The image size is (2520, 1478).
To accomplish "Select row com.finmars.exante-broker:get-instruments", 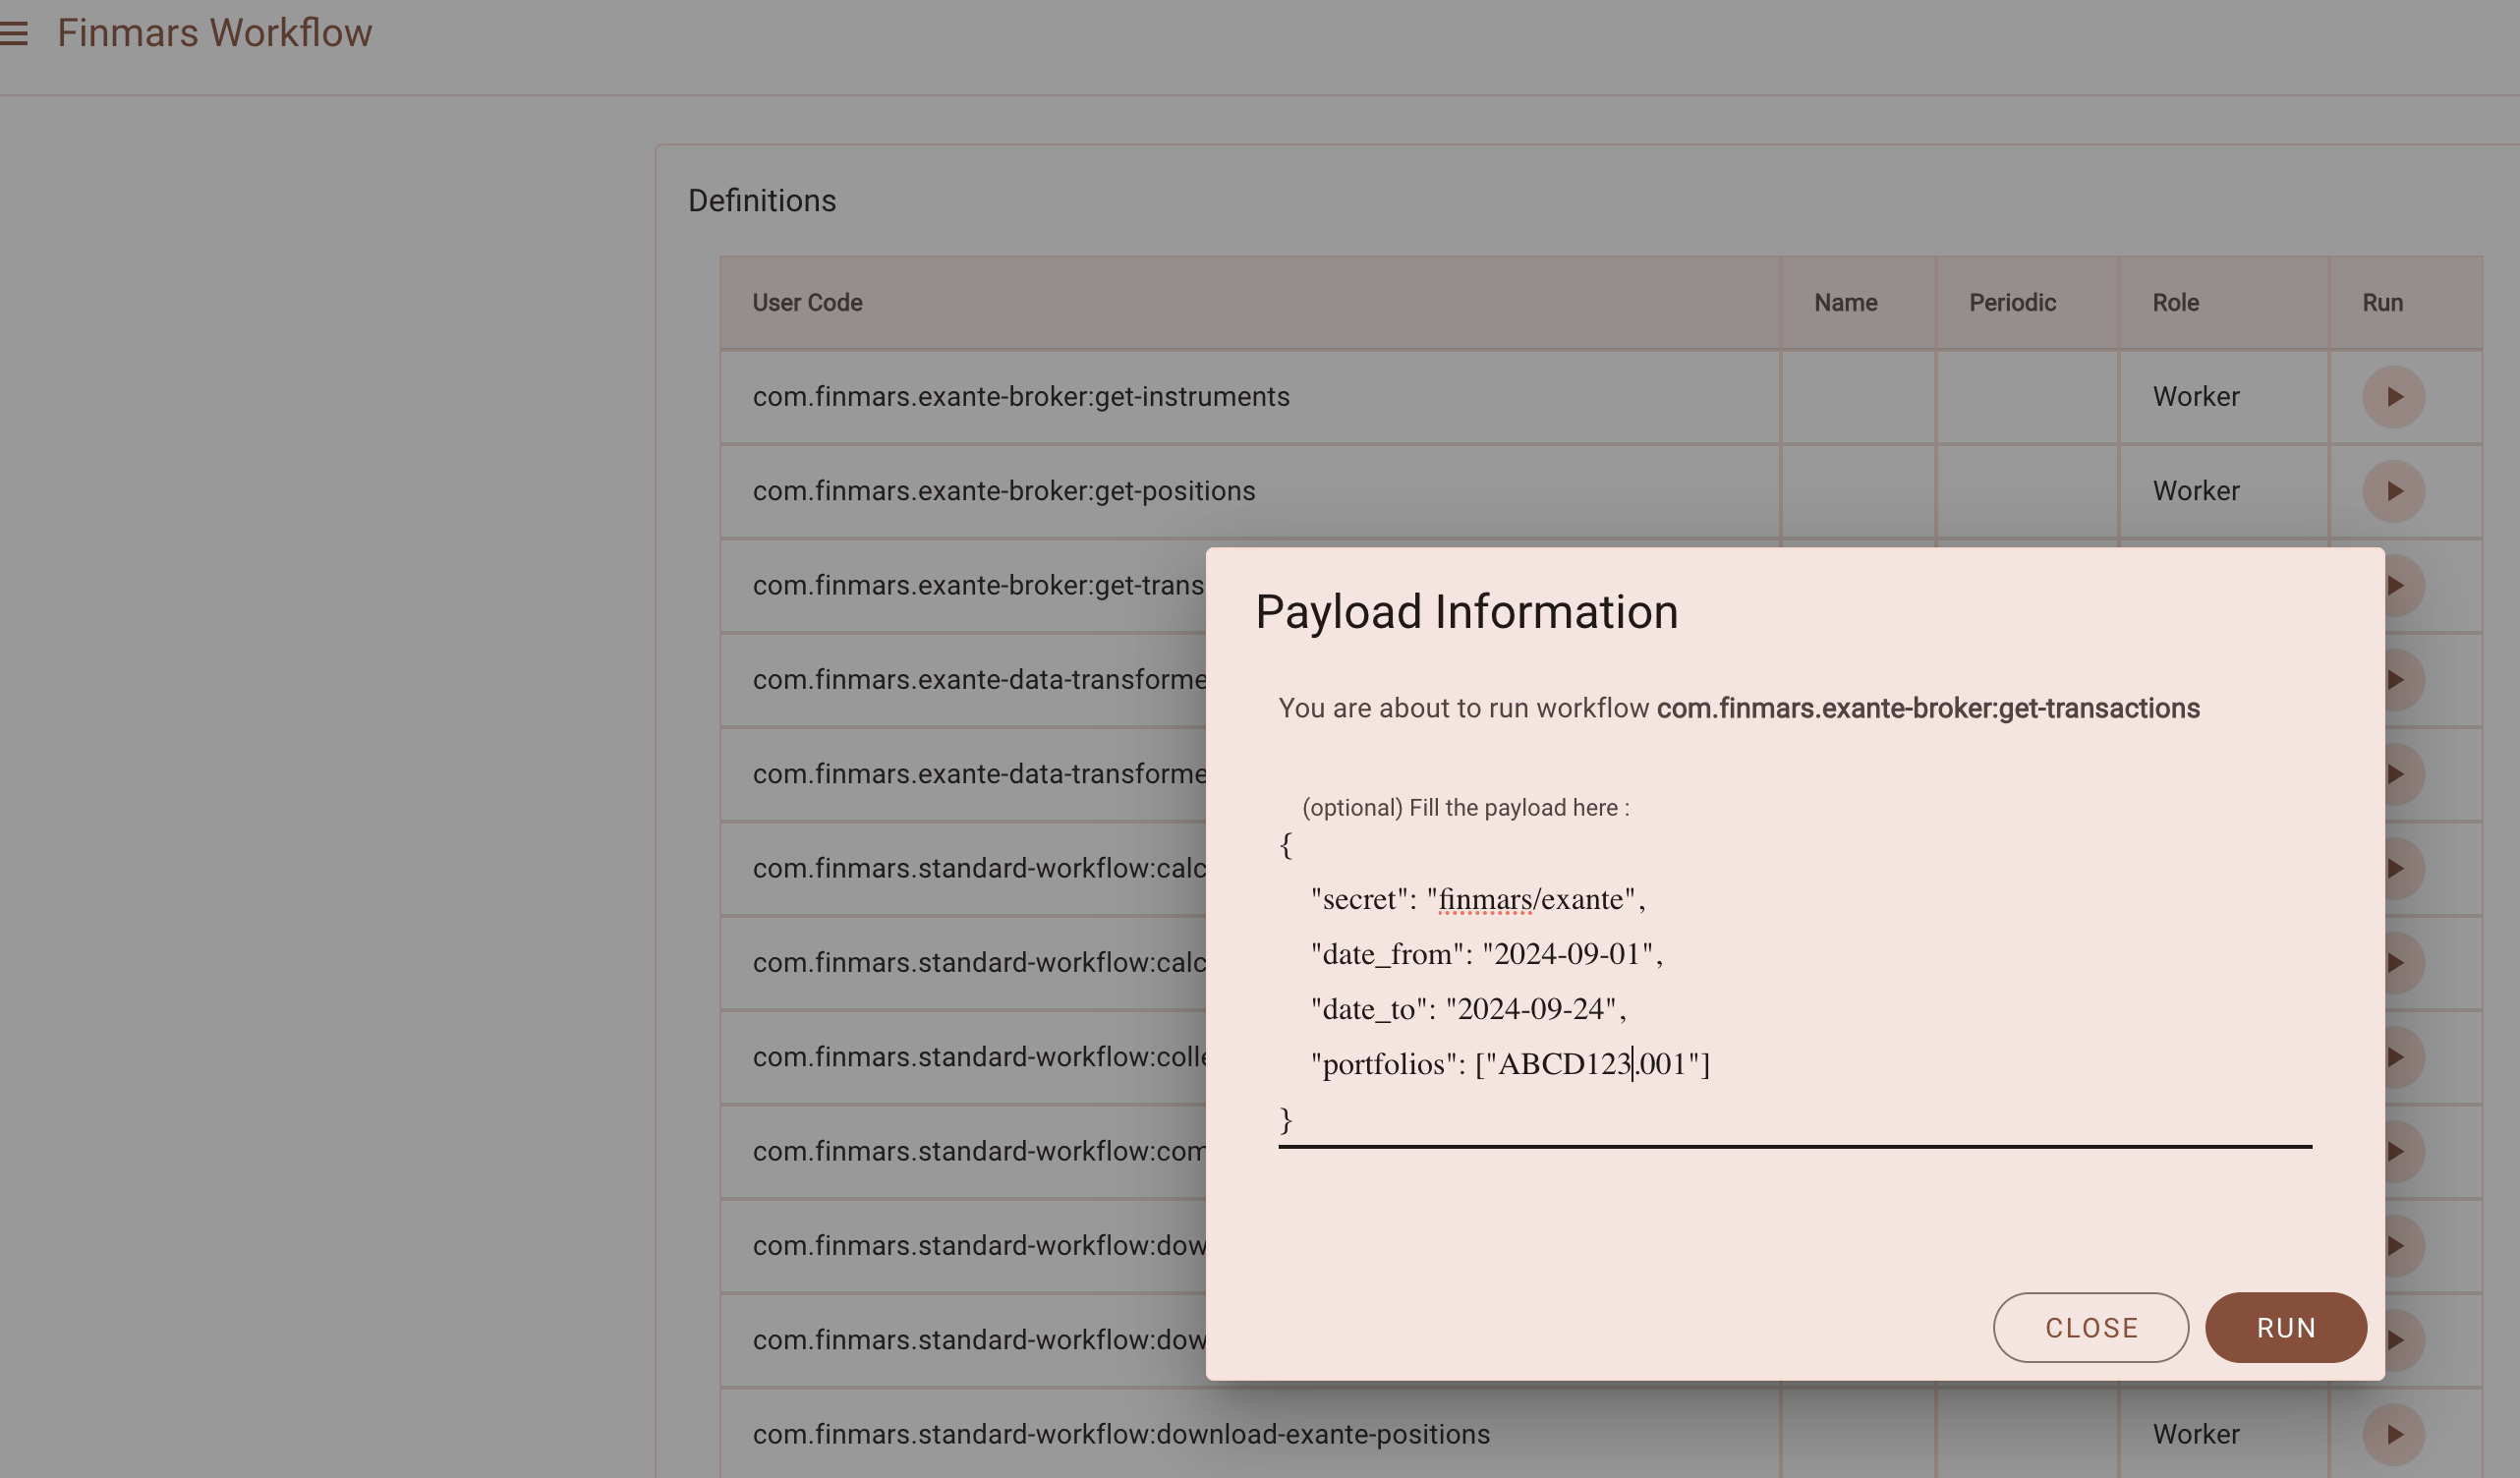I will [x=1600, y=397].
